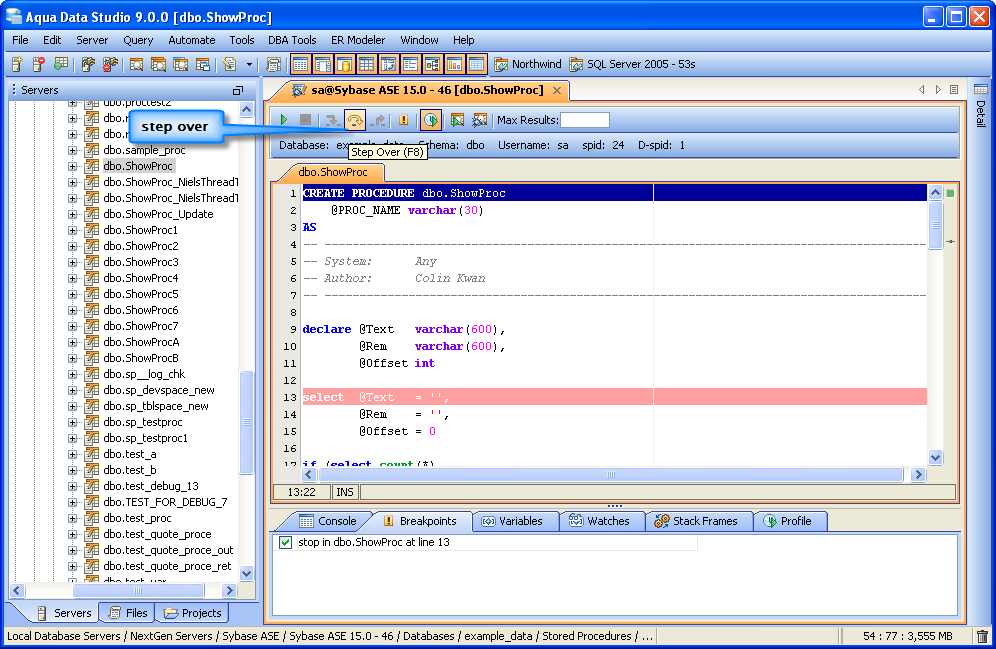Click the first server icon in main toolbar
996x649 pixels.
pos(18,64)
